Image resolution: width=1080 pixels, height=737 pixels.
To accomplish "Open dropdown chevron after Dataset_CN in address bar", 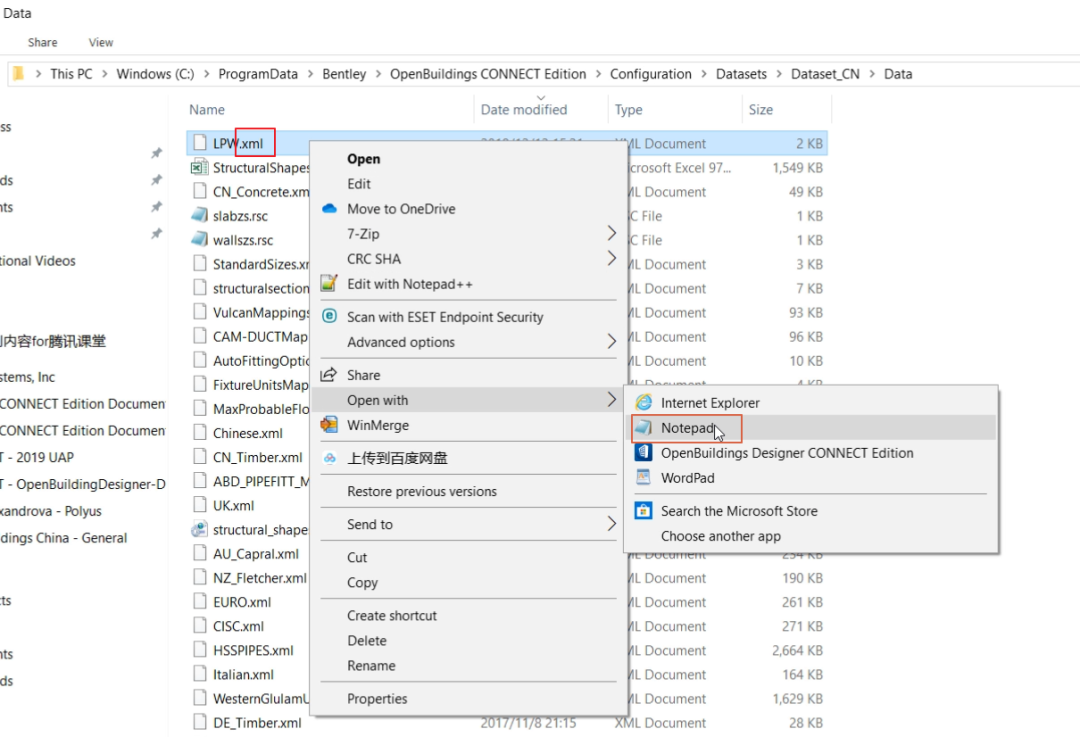I will click(x=872, y=74).
